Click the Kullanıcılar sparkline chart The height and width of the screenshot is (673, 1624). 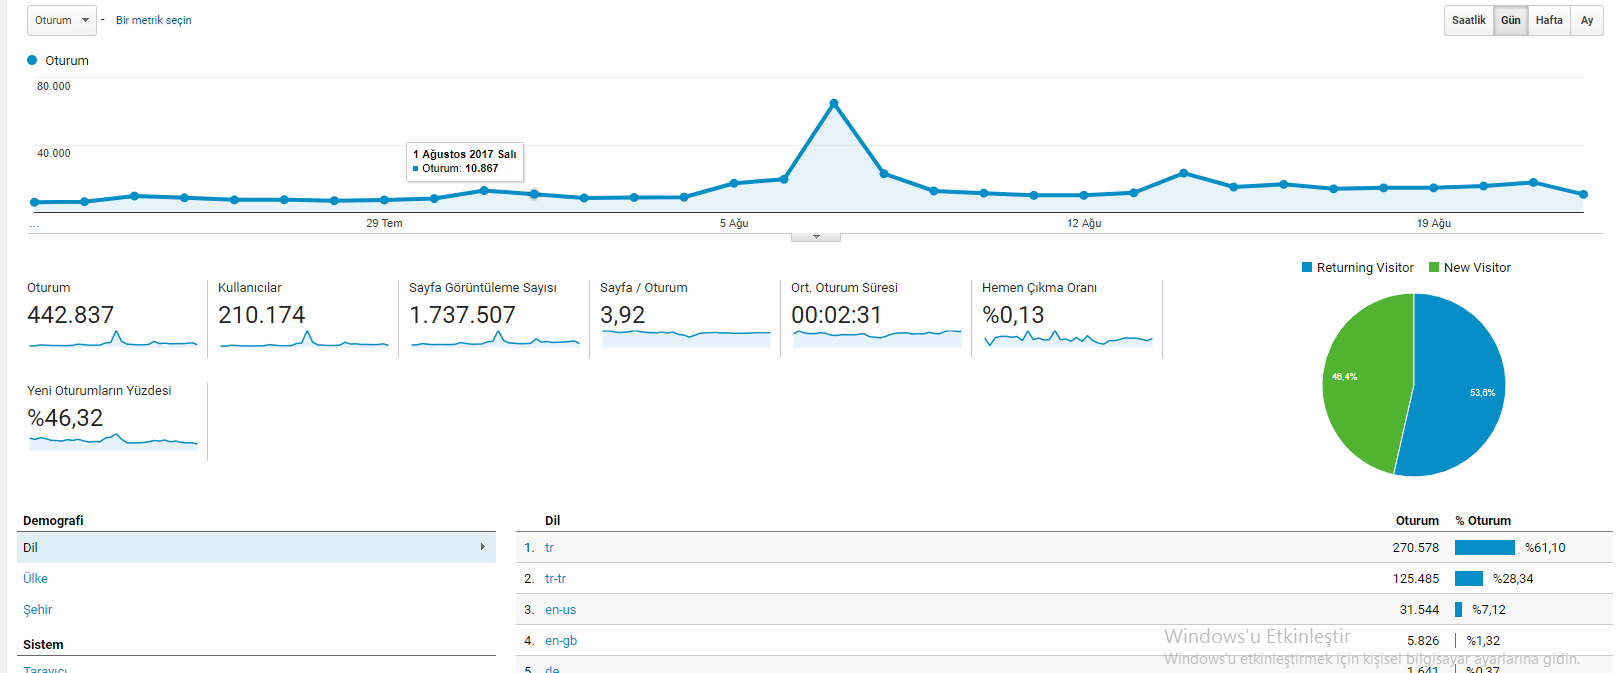(x=304, y=339)
